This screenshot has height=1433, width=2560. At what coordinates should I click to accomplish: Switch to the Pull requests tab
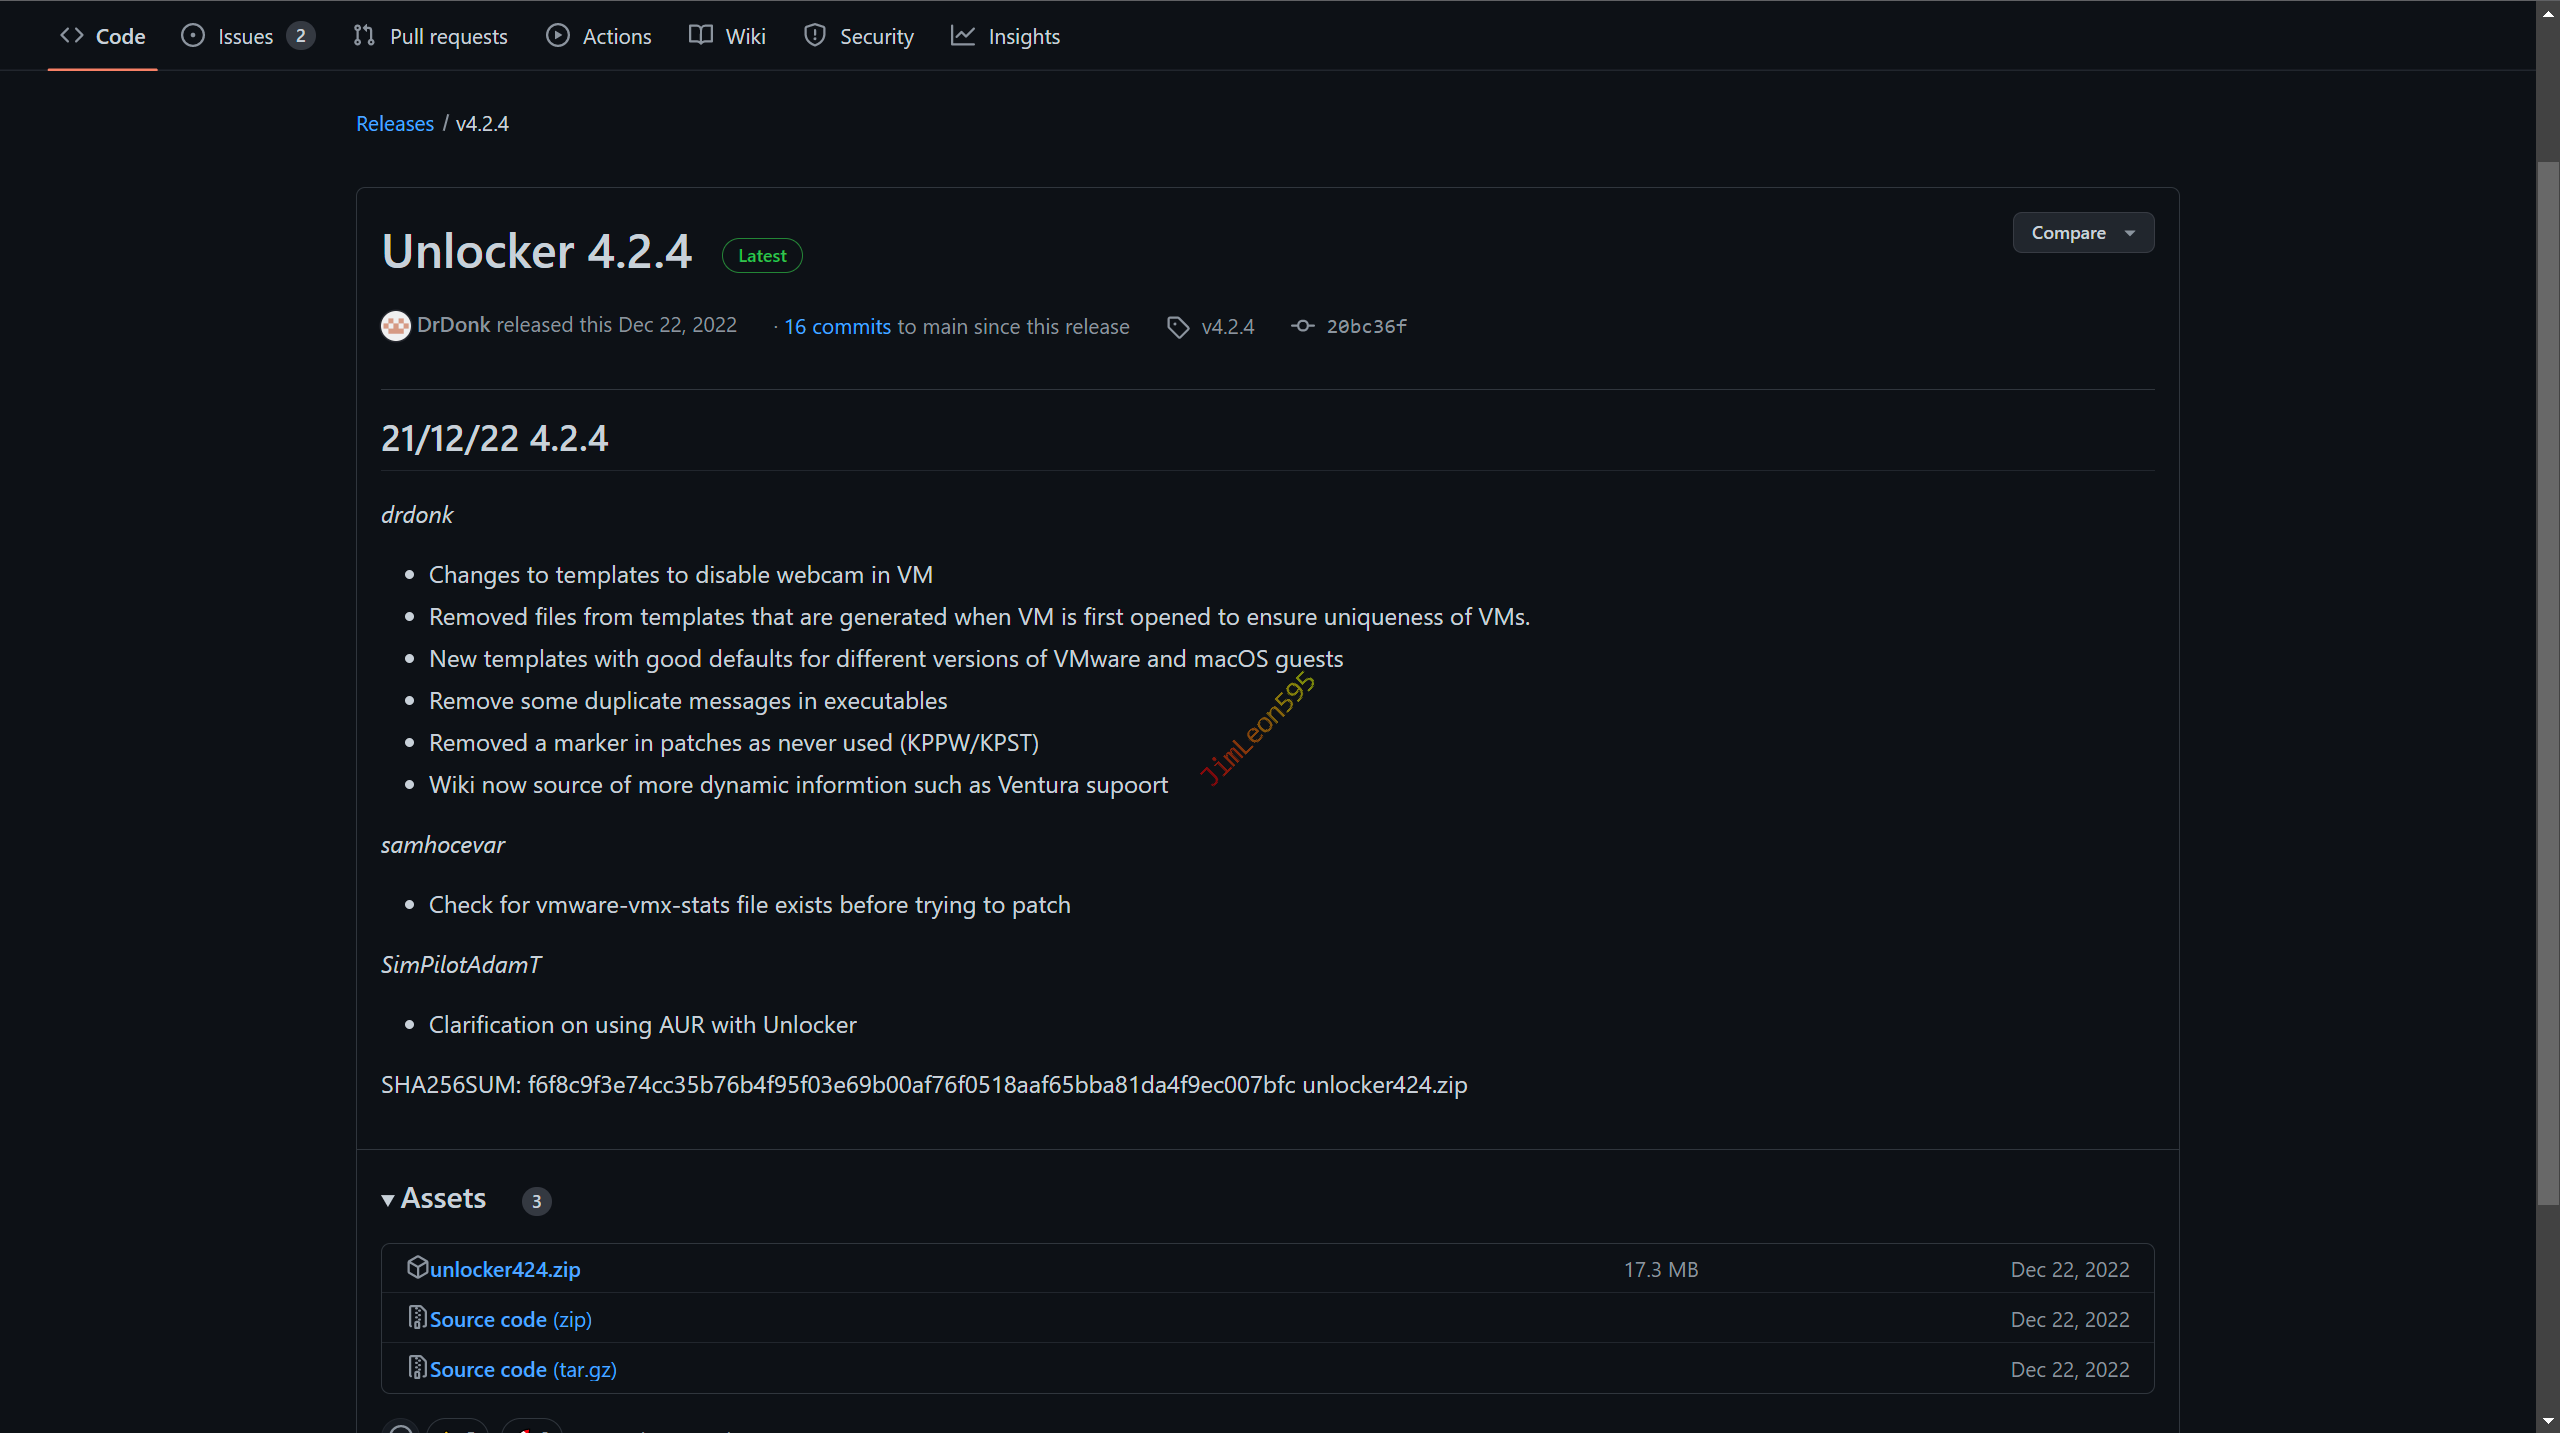pos(448,36)
